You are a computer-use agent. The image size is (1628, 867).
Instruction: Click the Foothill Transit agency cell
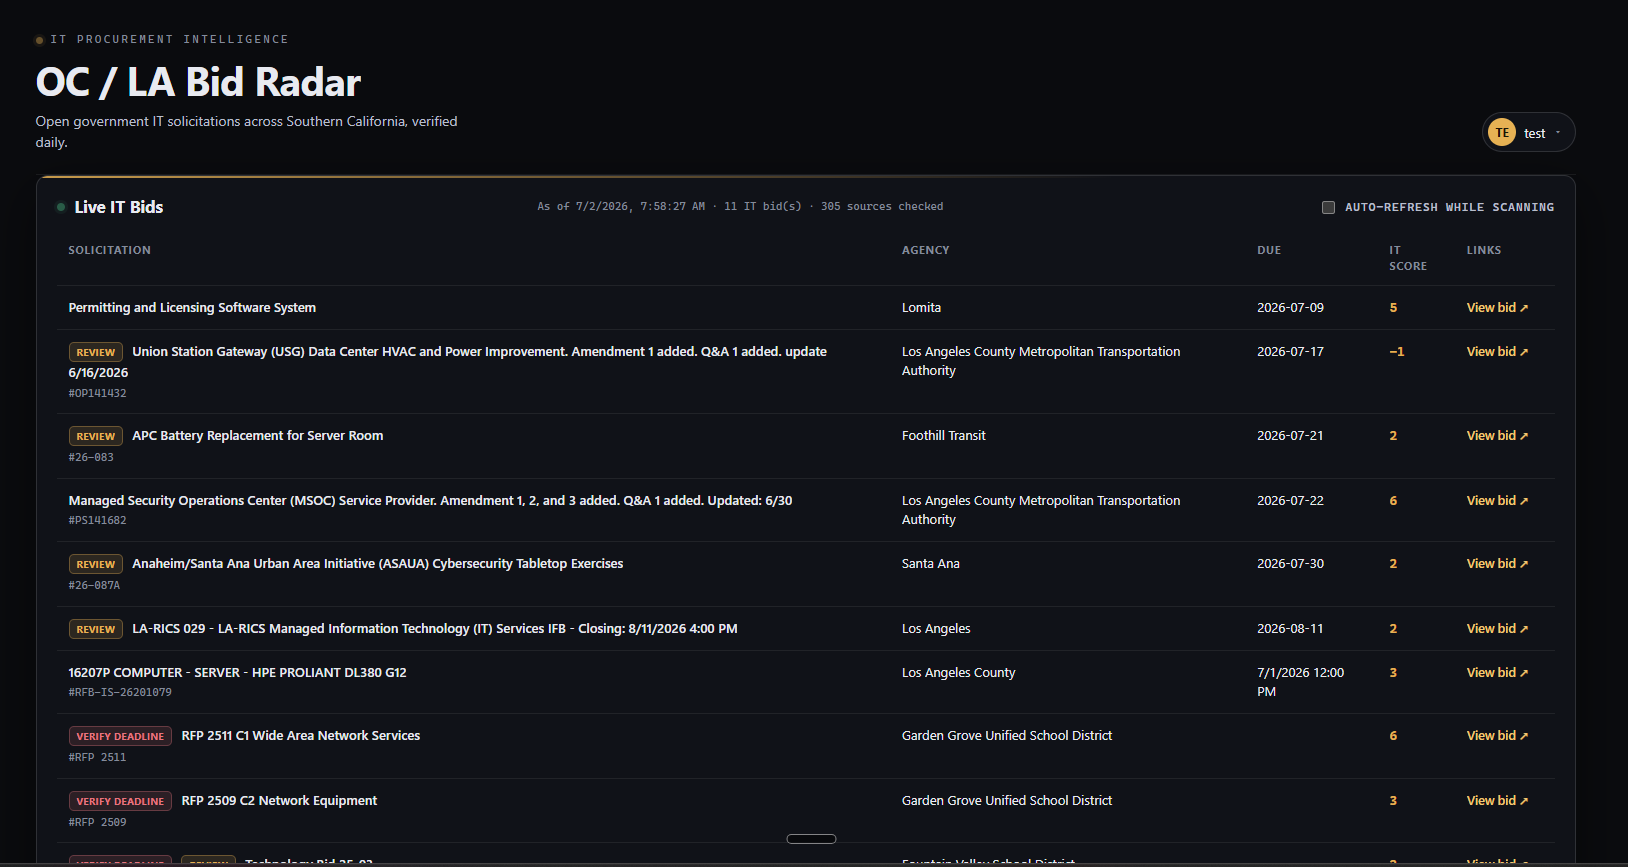pos(944,436)
